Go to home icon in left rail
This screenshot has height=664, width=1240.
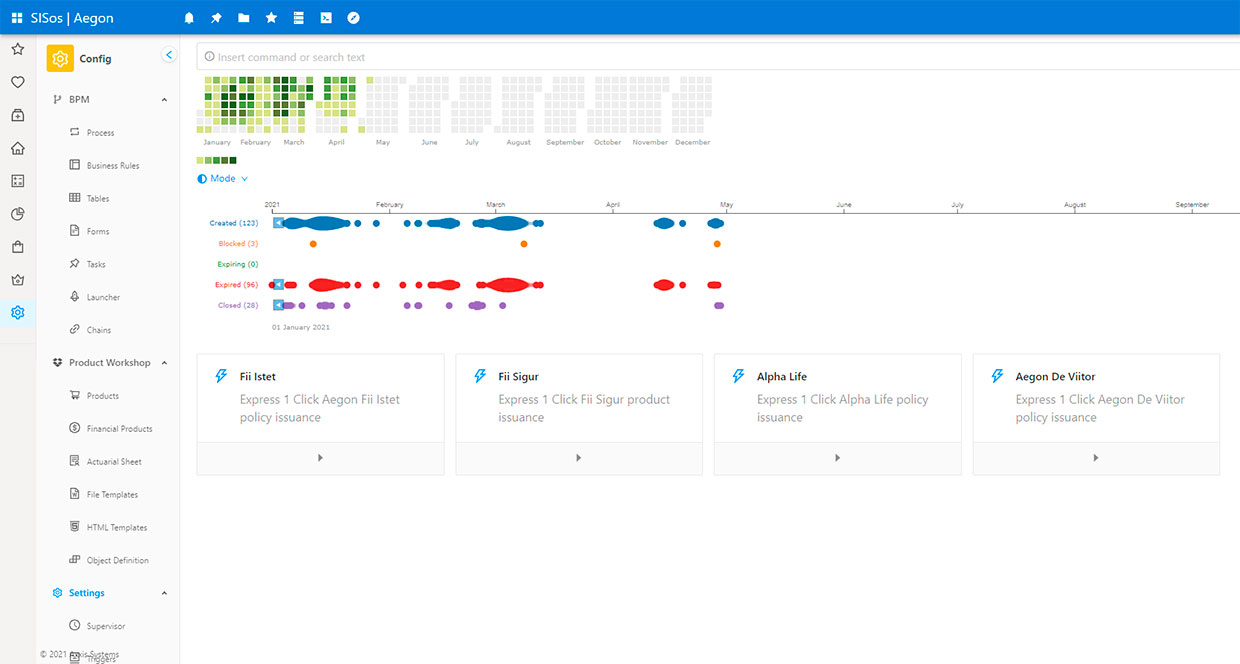point(17,148)
